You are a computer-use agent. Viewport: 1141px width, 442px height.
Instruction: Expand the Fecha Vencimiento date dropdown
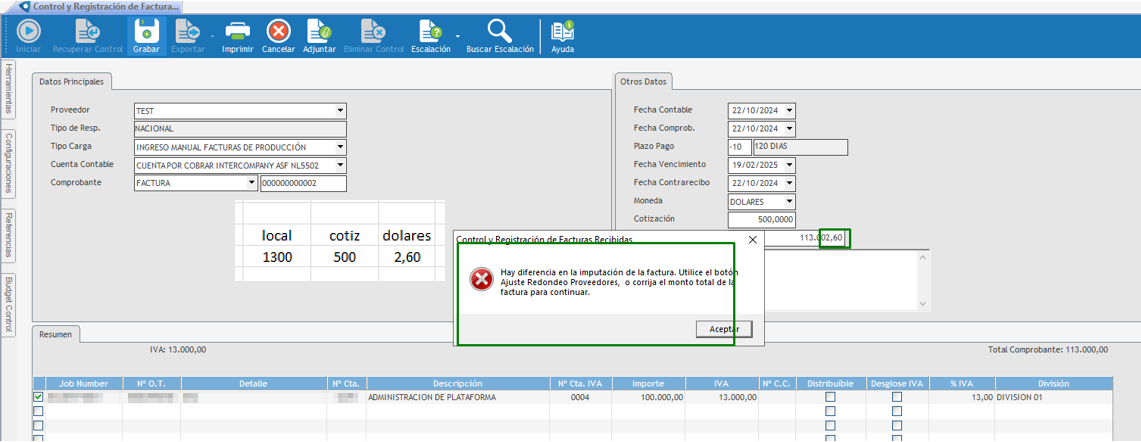coord(790,165)
